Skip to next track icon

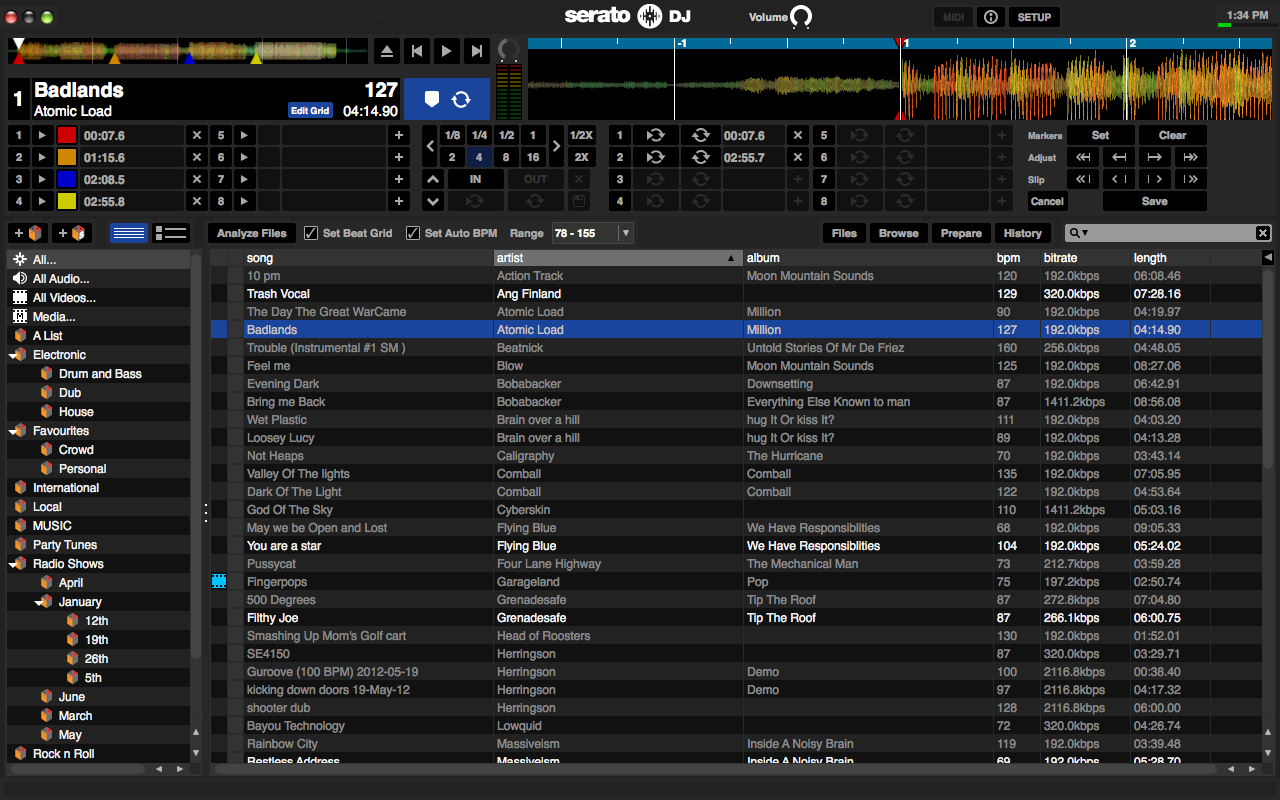(477, 51)
